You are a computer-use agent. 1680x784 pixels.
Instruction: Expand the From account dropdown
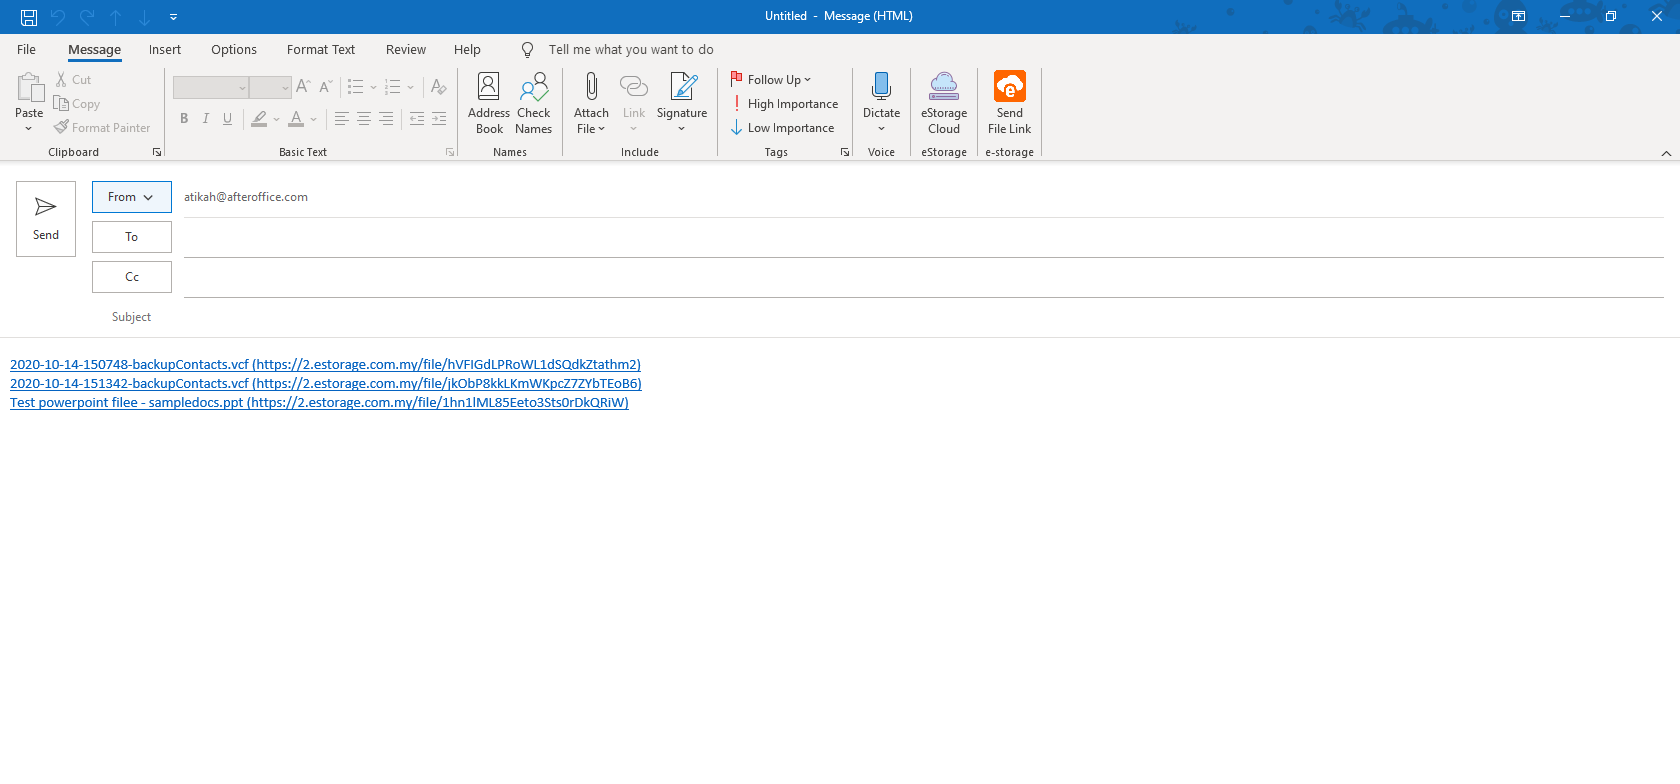(131, 197)
